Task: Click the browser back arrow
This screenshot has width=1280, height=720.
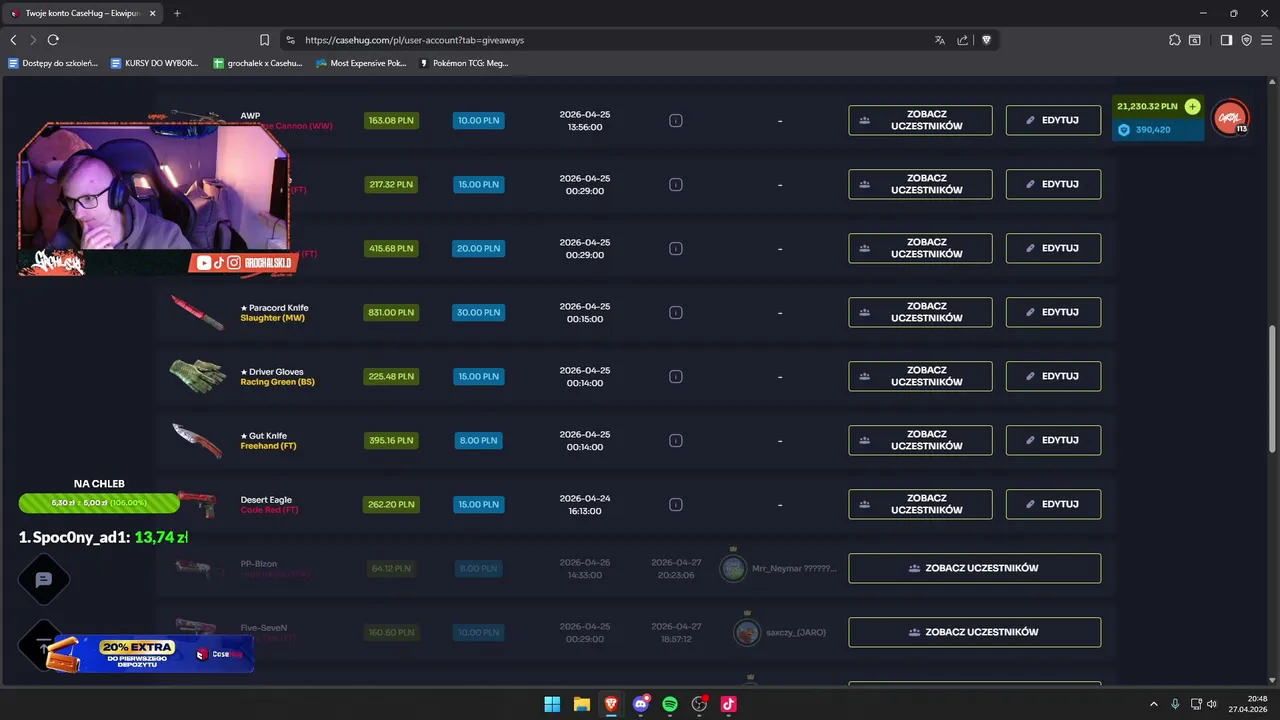Action: click(13, 40)
